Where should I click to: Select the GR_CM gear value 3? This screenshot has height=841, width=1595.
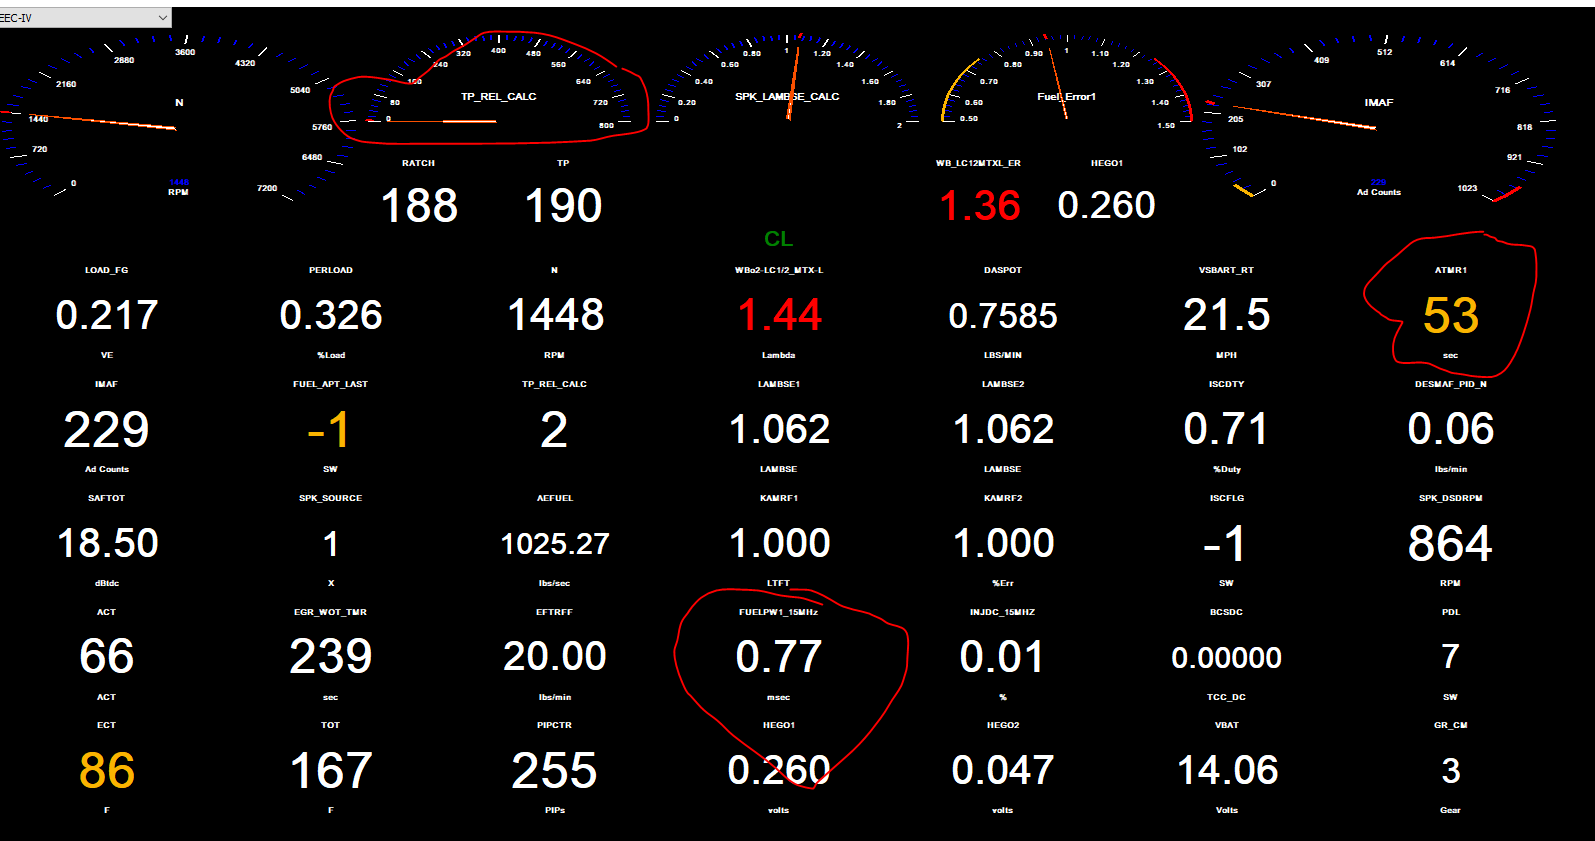pos(1450,771)
